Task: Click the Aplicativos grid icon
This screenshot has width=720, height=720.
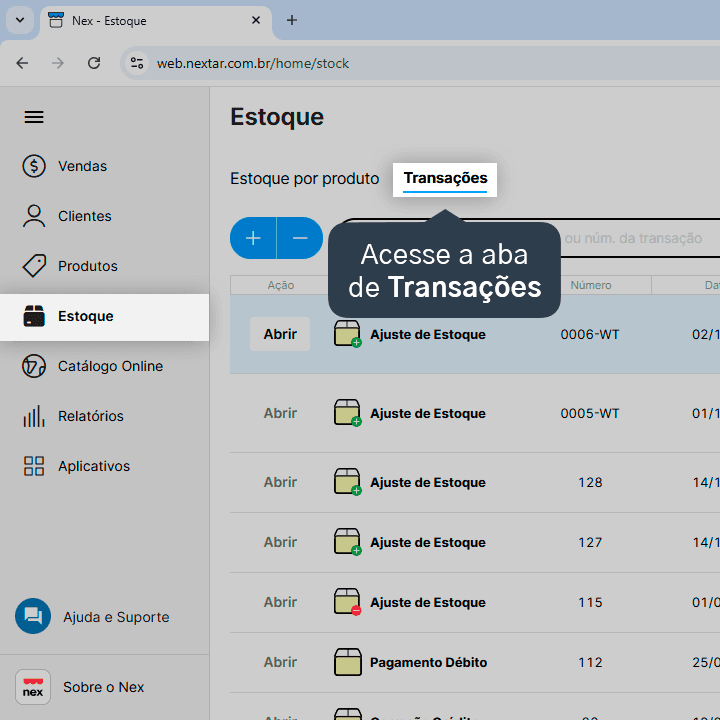Action: [x=34, y=466]
